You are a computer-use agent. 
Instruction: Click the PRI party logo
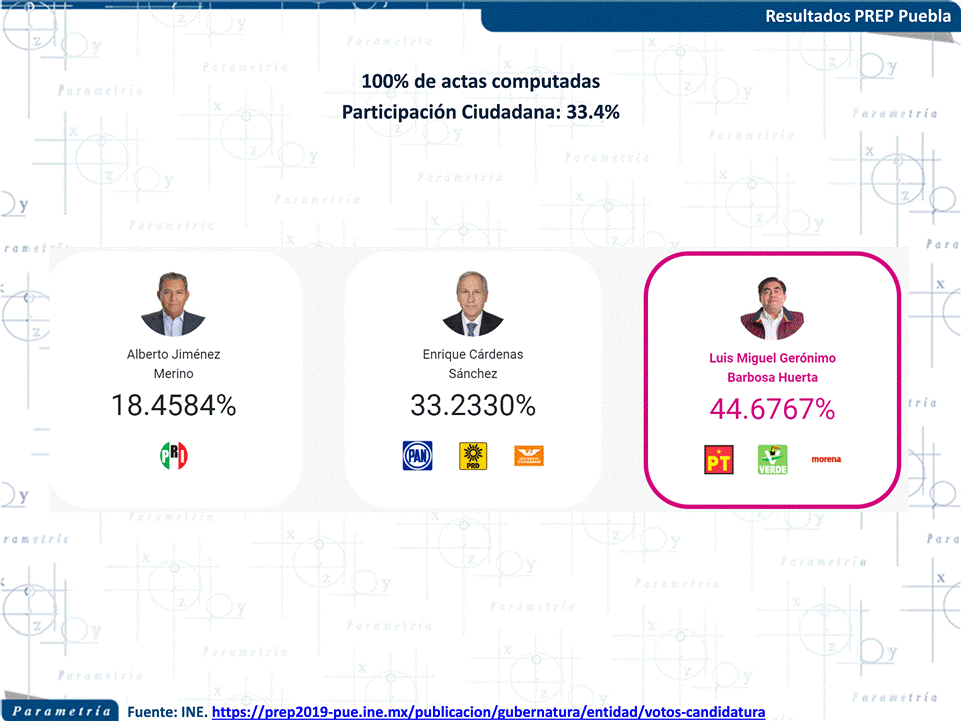[173, 456]
